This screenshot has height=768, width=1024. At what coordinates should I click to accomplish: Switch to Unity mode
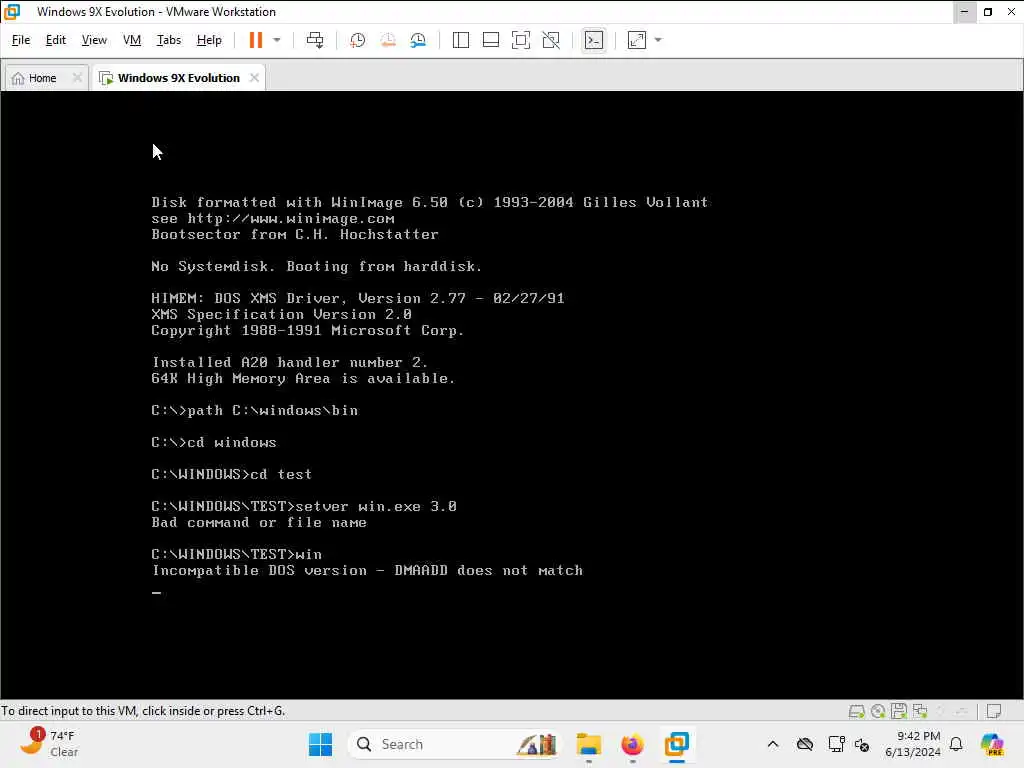tap(551, 40)
